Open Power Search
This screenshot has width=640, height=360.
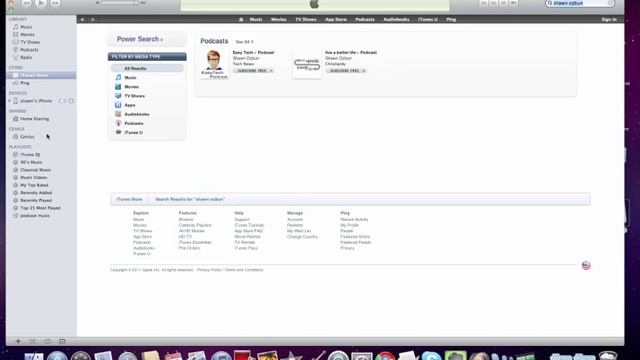pyautogui.click(x=140, y=39)
